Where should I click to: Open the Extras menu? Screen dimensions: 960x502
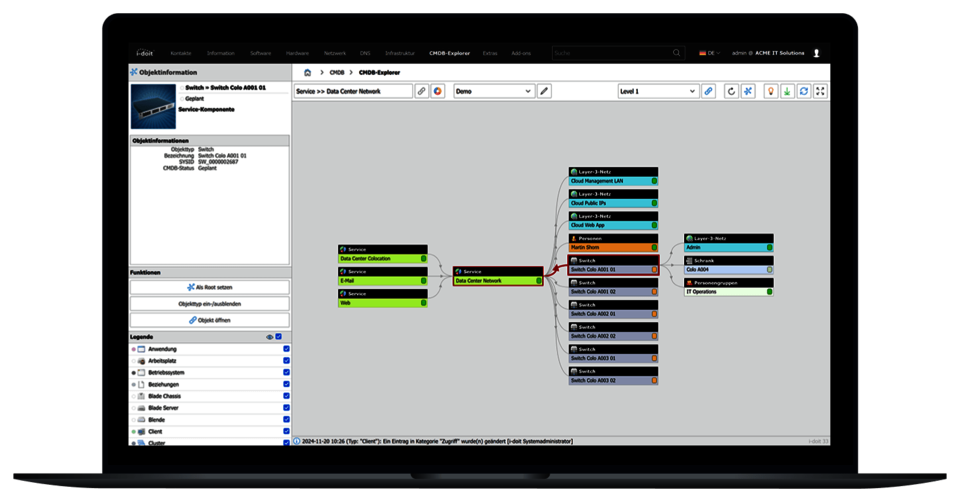490,53
